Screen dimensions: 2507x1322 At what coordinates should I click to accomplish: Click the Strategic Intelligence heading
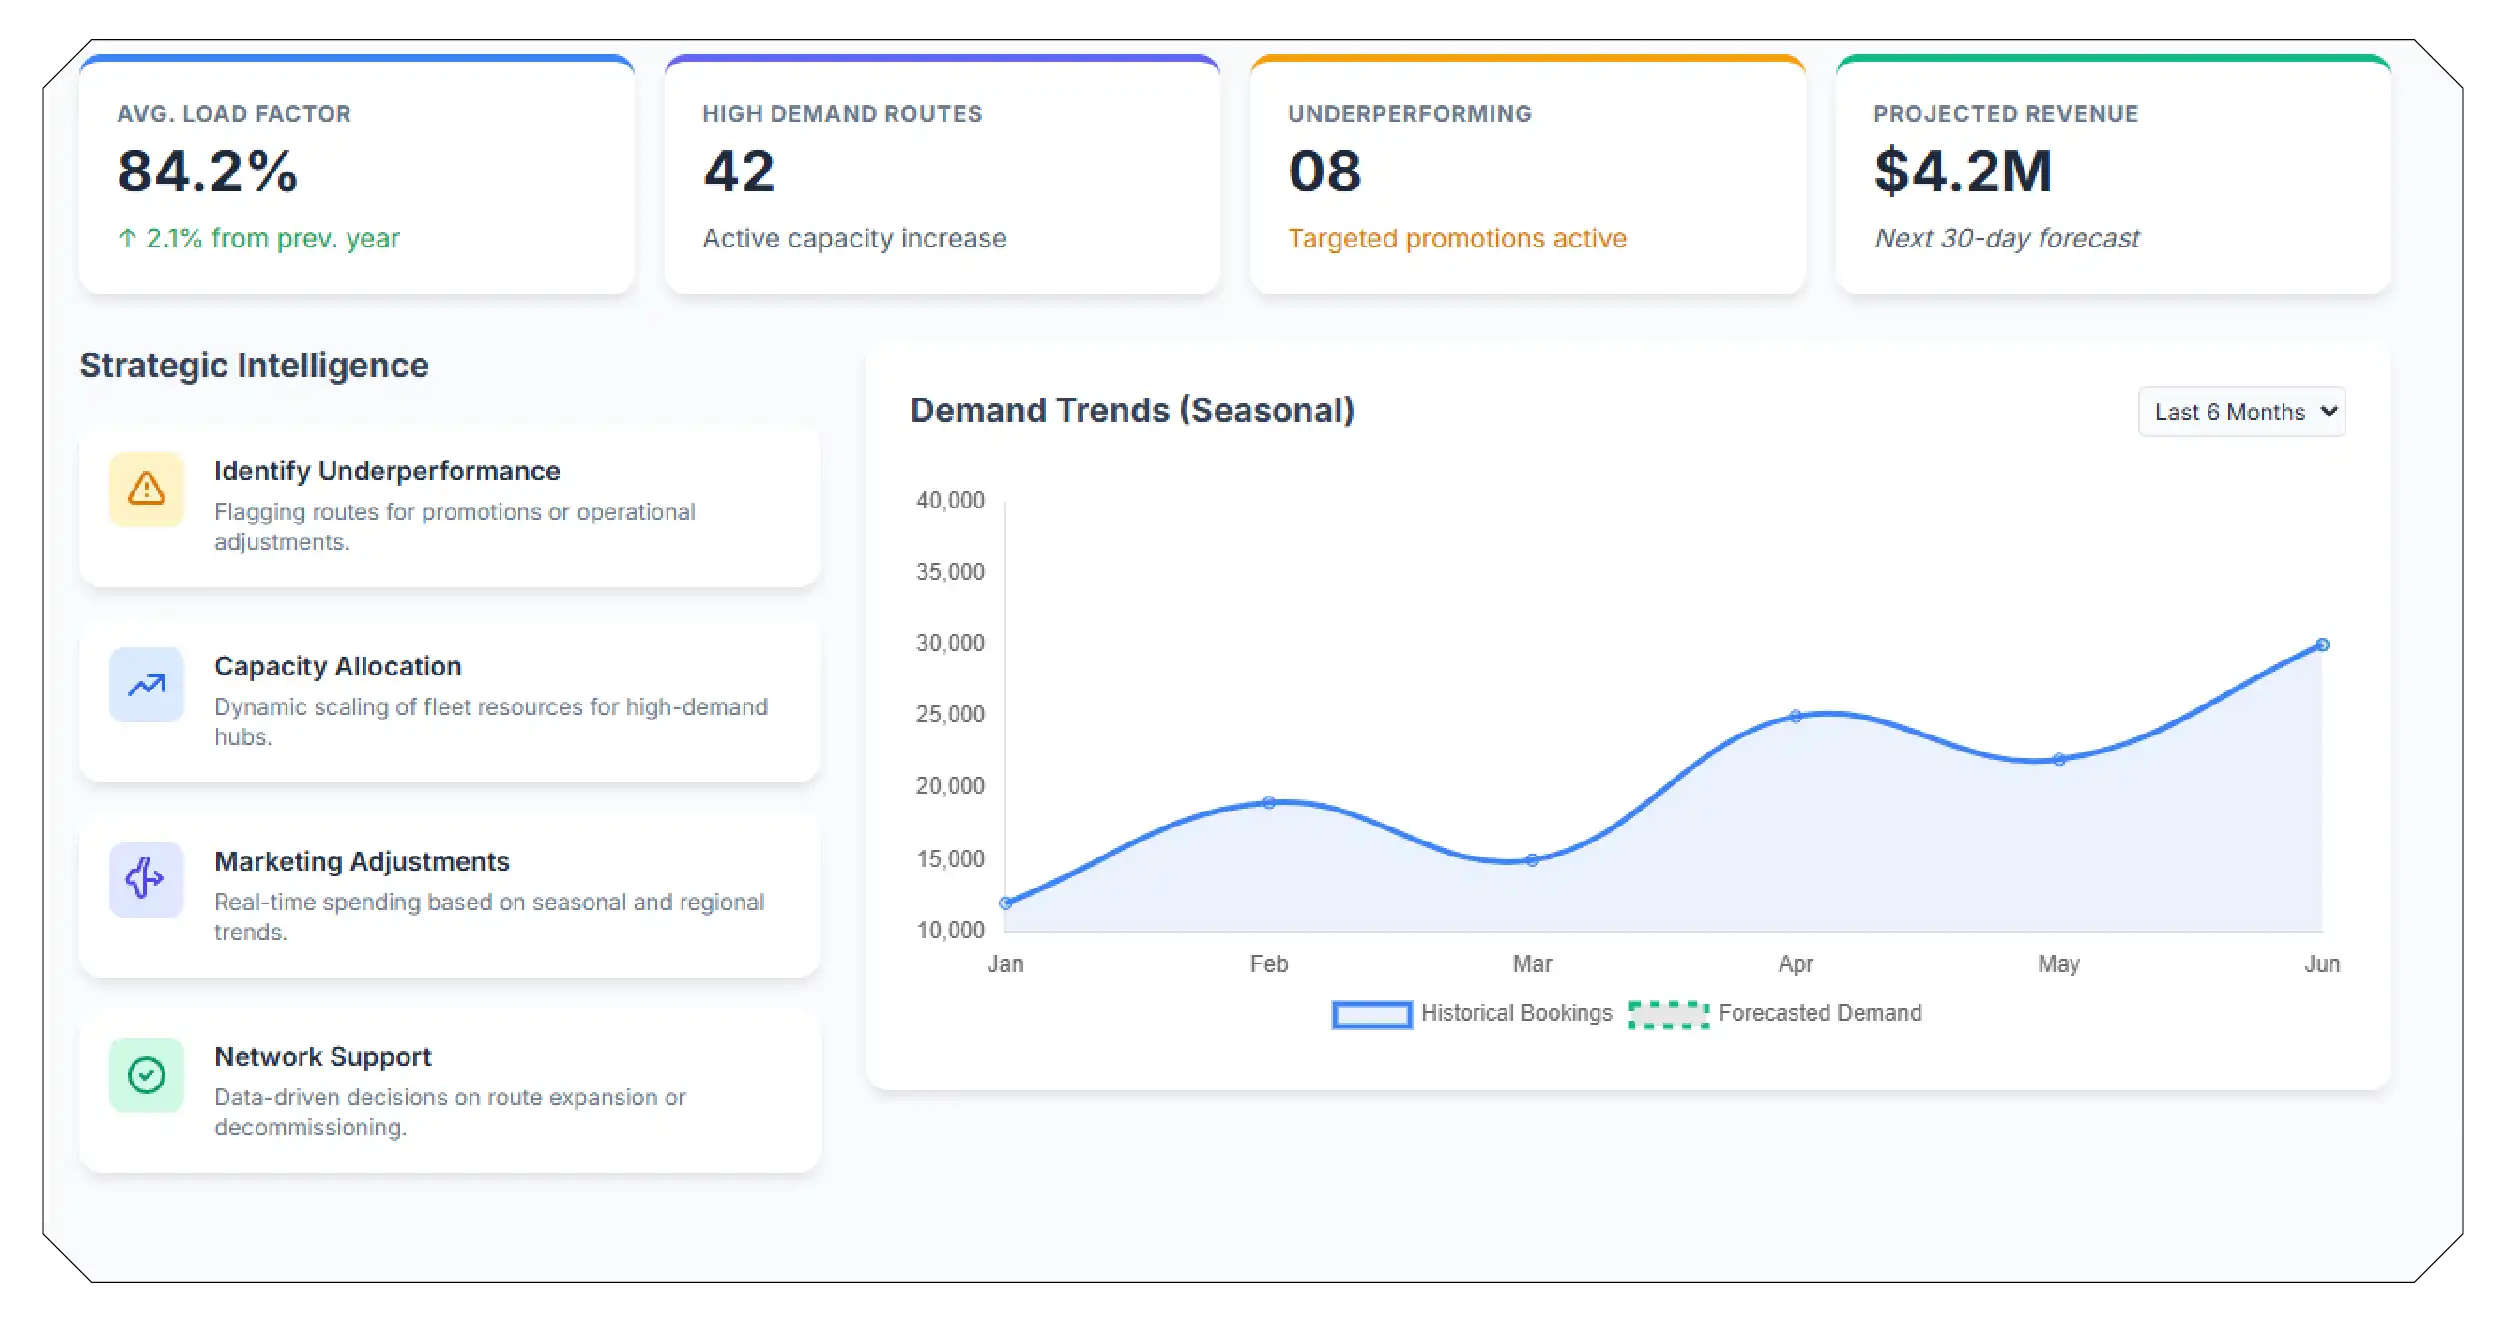click(254, 365)
